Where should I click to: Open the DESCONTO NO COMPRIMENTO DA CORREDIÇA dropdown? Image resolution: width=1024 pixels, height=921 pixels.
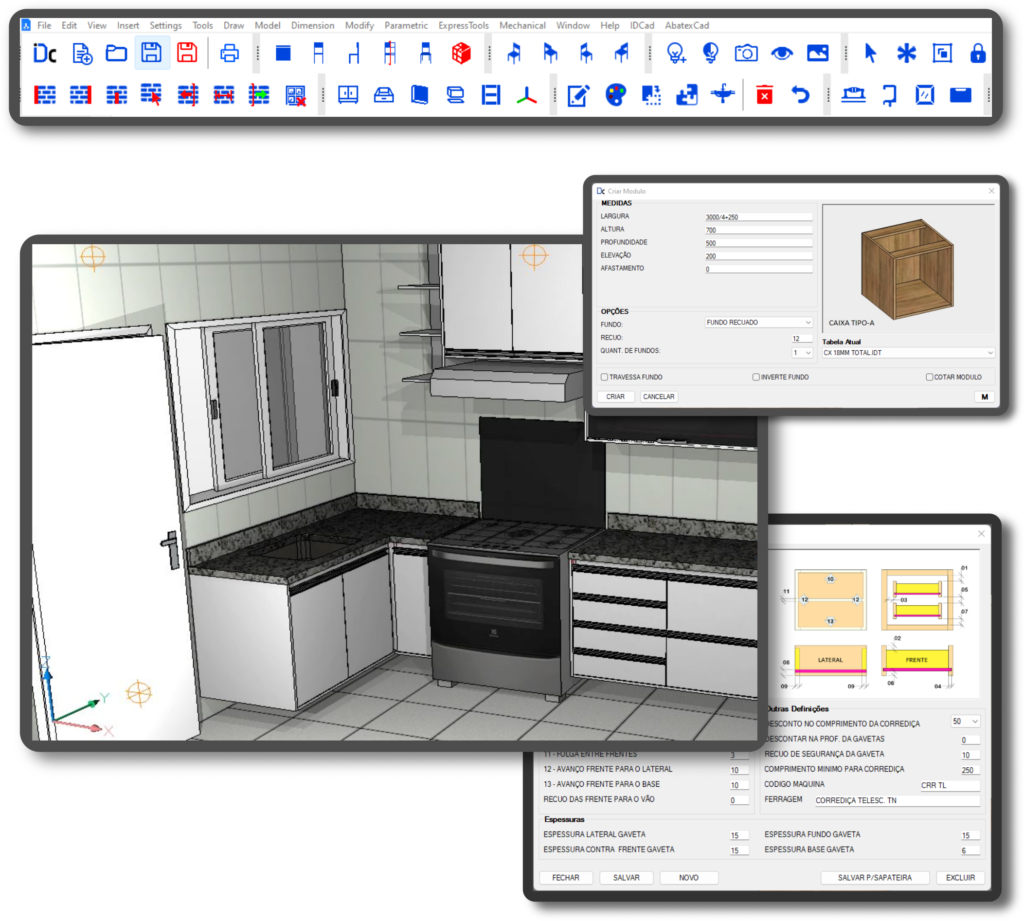pos(965,722)
